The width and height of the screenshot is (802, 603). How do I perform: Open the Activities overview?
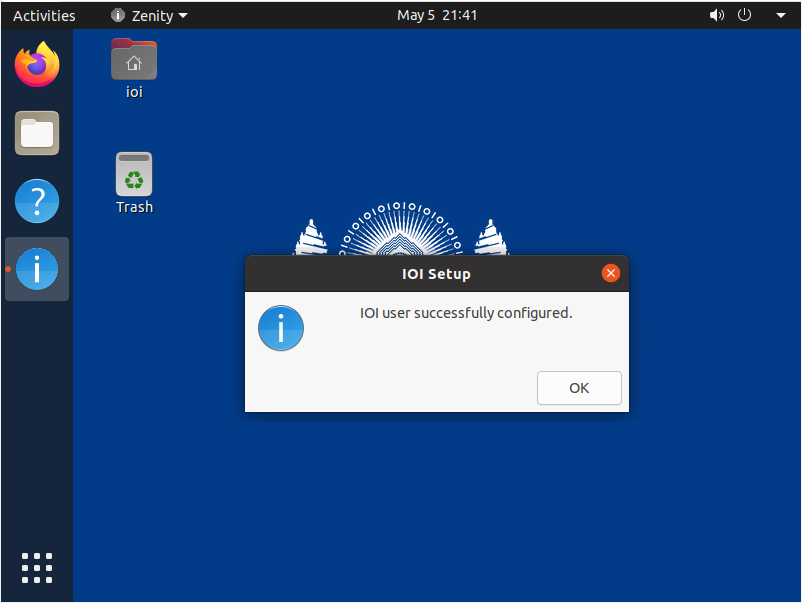point(44,15)
